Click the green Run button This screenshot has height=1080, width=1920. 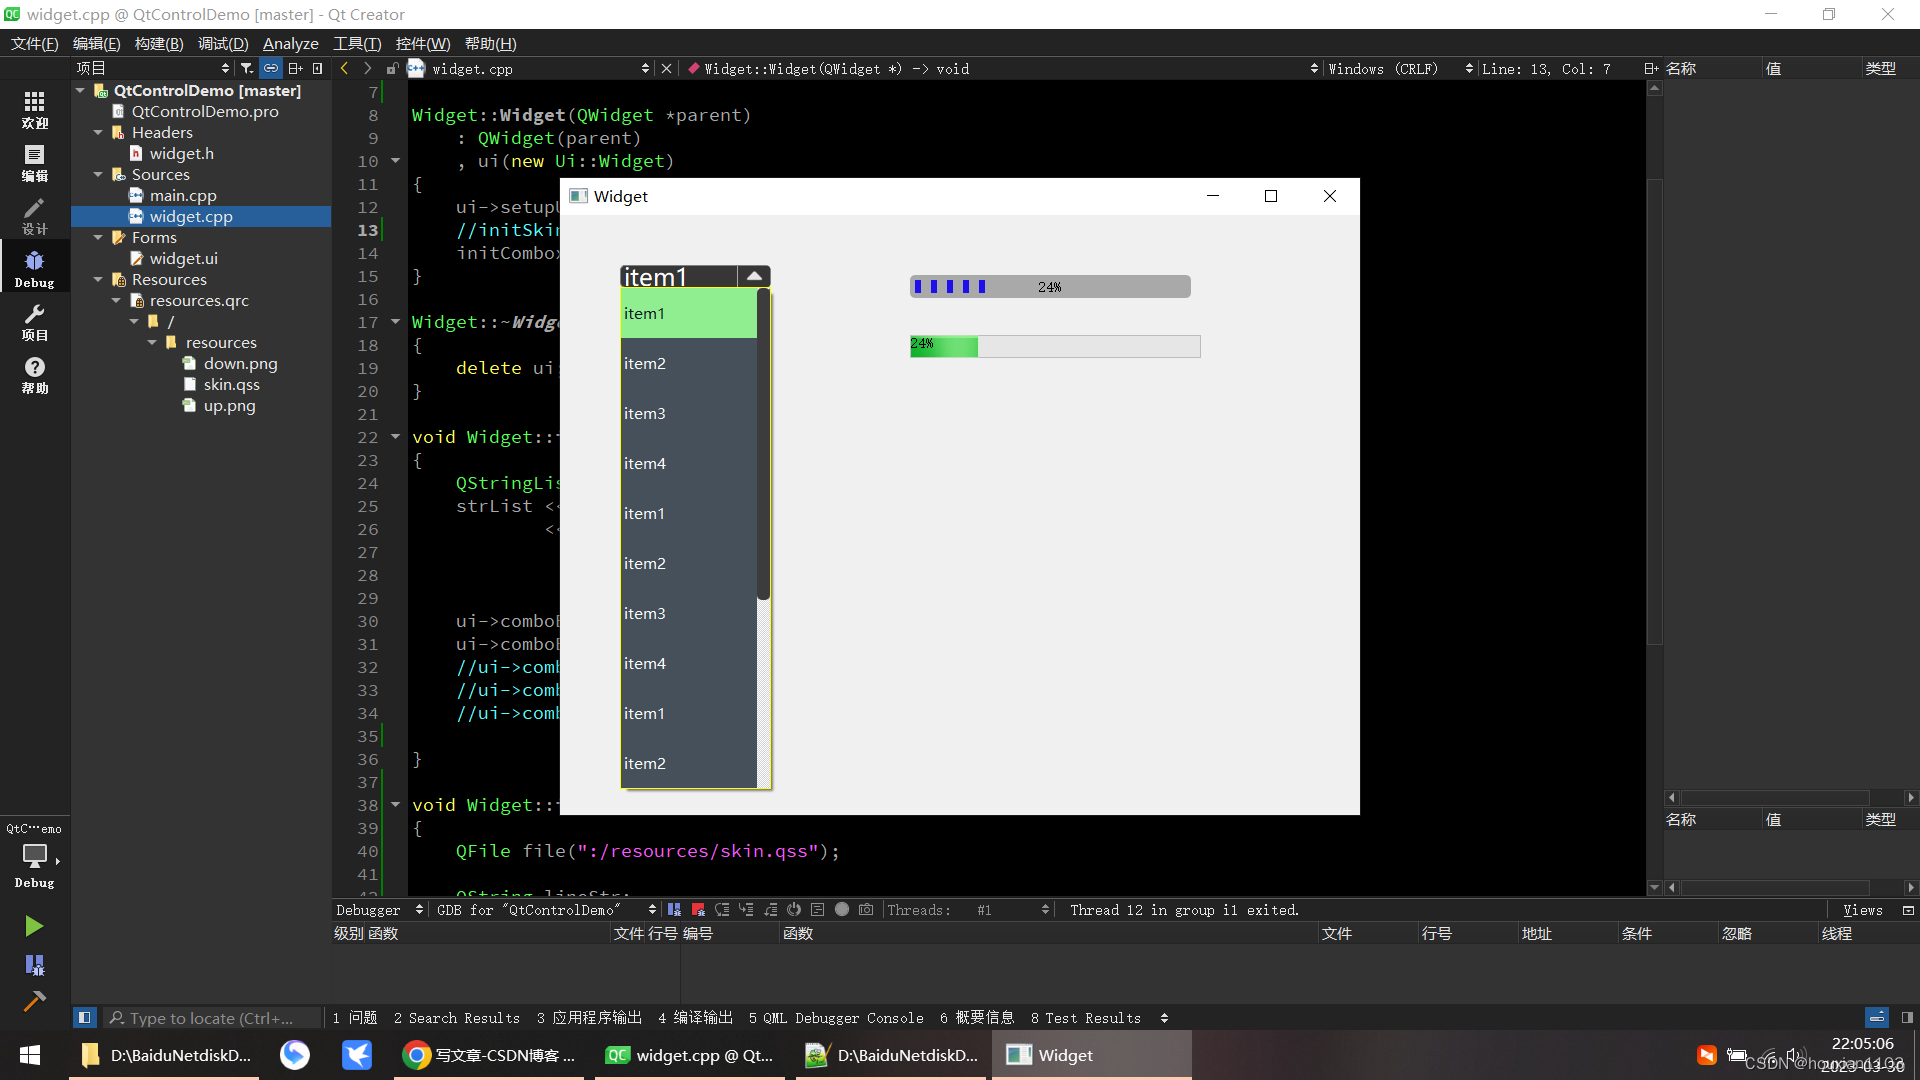point(34,926)
